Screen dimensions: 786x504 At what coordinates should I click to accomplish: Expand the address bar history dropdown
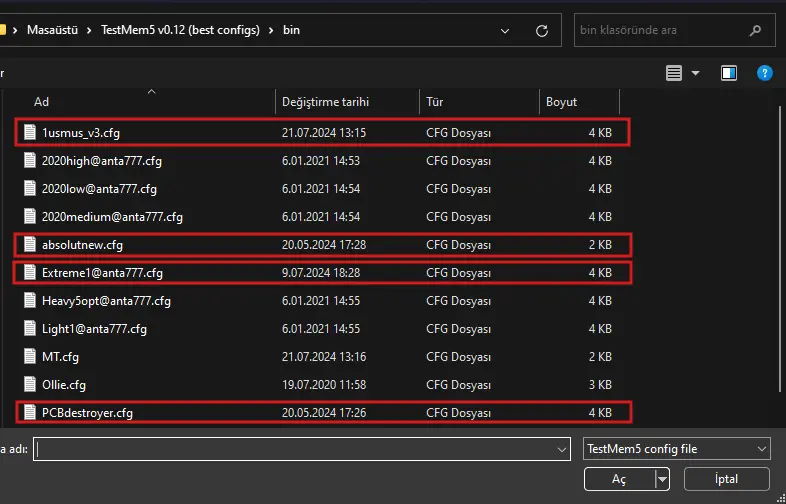click(505, 31)
